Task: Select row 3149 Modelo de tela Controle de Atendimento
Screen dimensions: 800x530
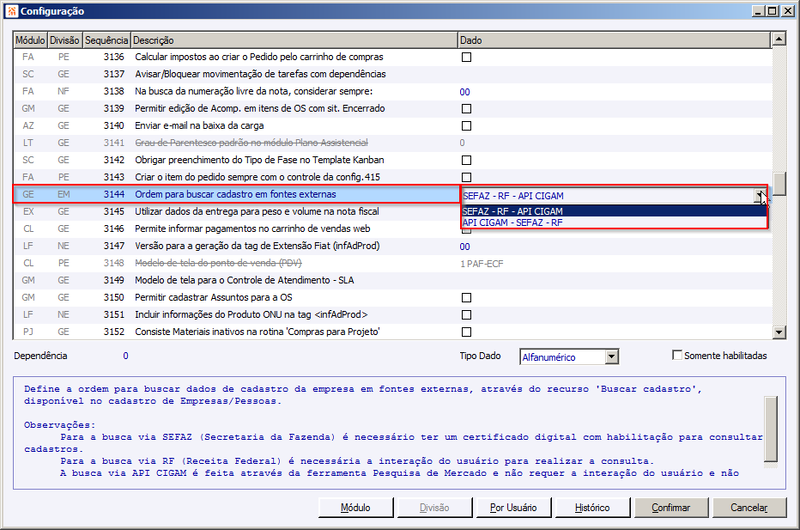Action: [x=392, y=281]
